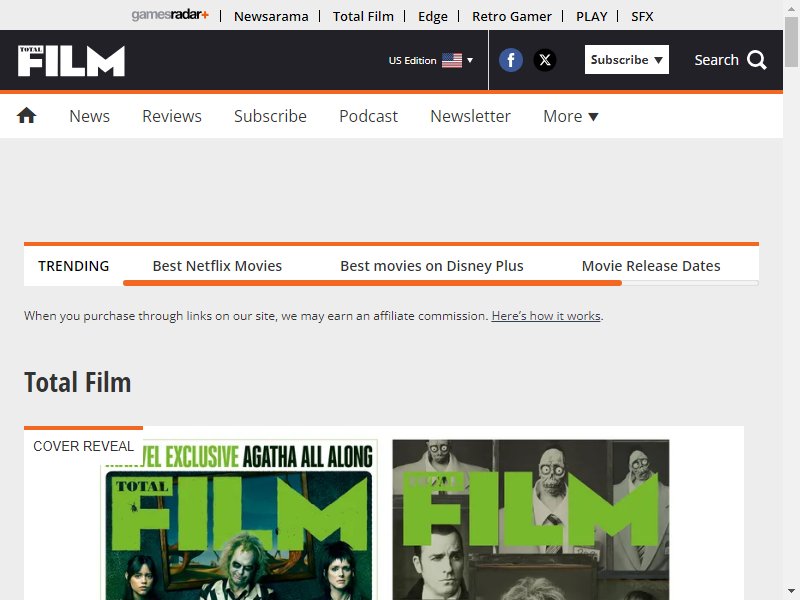Open Best movies on Disney Plus
The image size is (800, 600).
point(432,266)
